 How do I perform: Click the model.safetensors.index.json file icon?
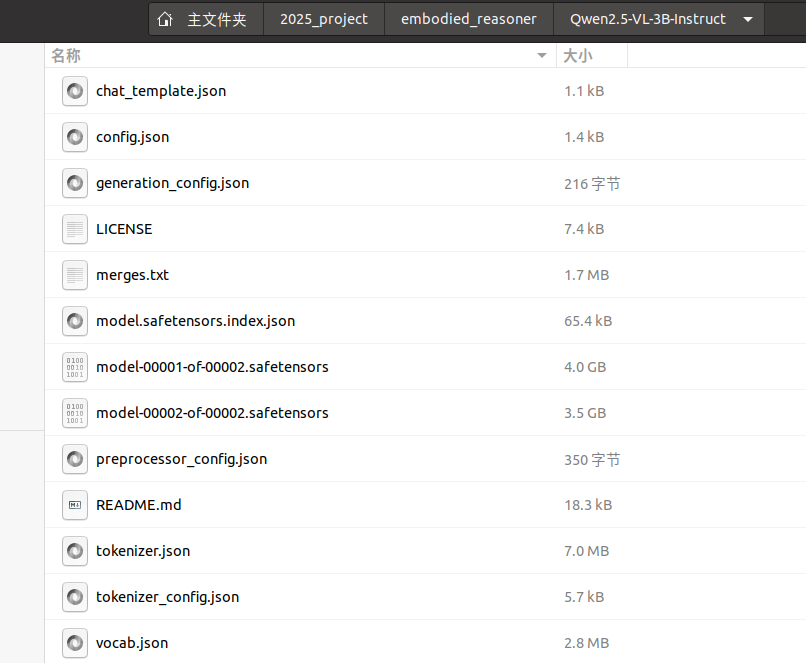pos(75,321)
